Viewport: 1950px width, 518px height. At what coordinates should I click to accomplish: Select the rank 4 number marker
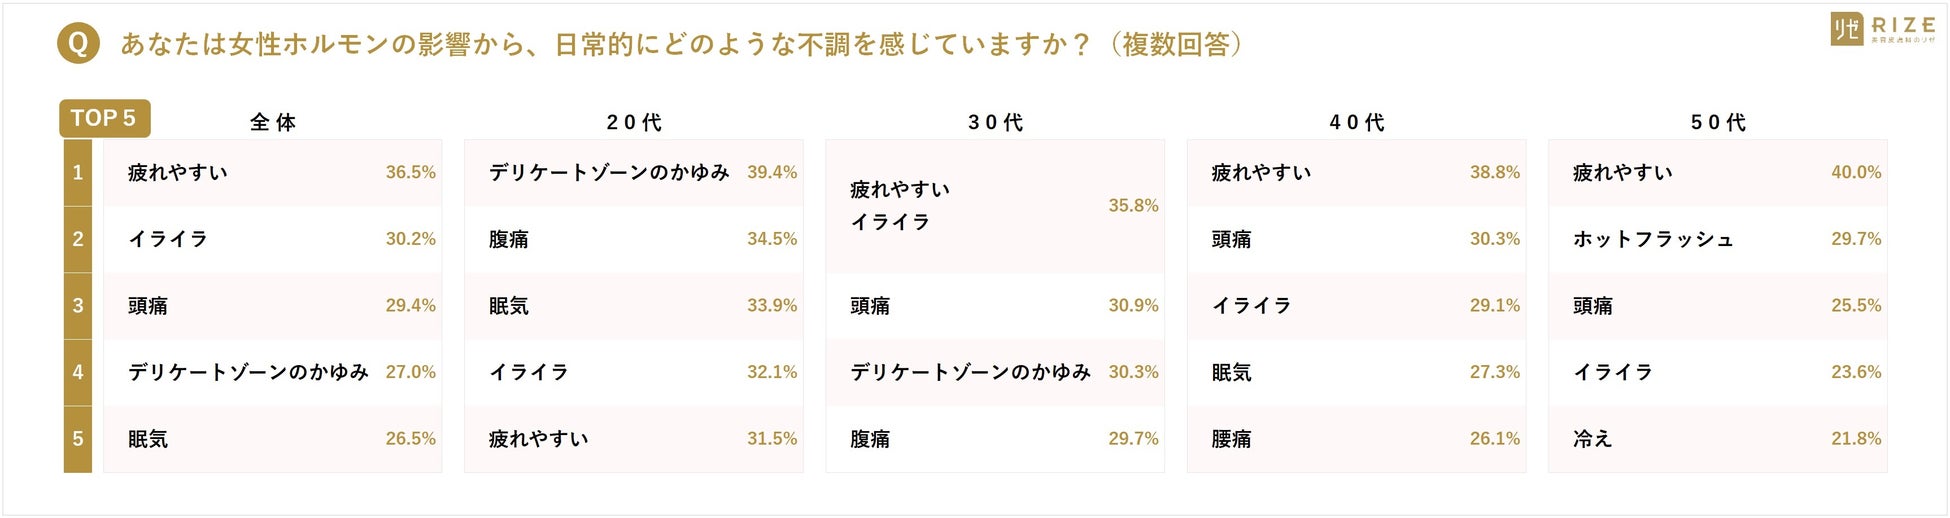pos(78,372)
